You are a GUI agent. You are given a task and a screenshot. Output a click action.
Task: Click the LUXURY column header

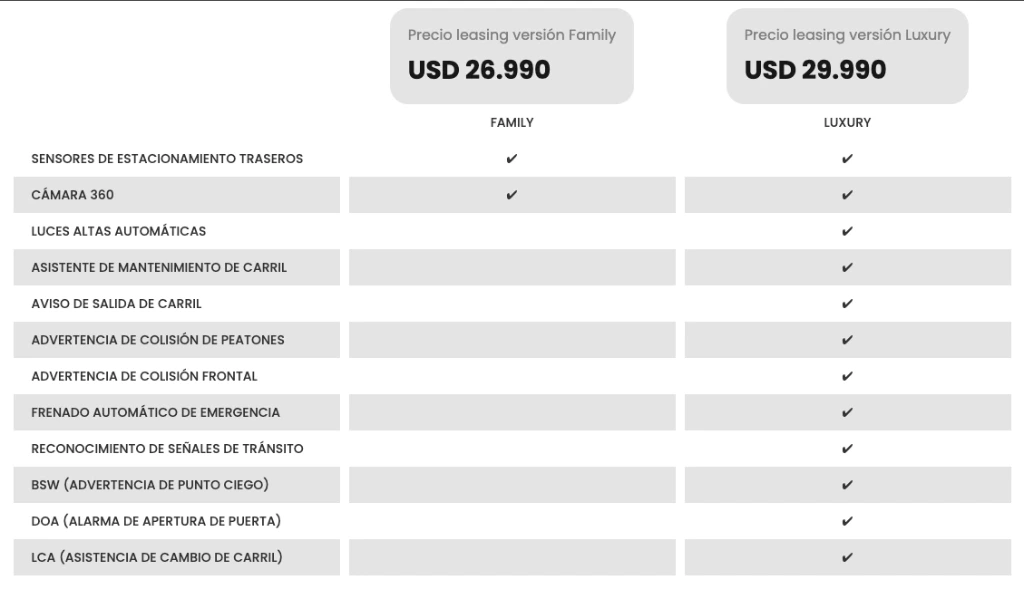tap(847, 123)
